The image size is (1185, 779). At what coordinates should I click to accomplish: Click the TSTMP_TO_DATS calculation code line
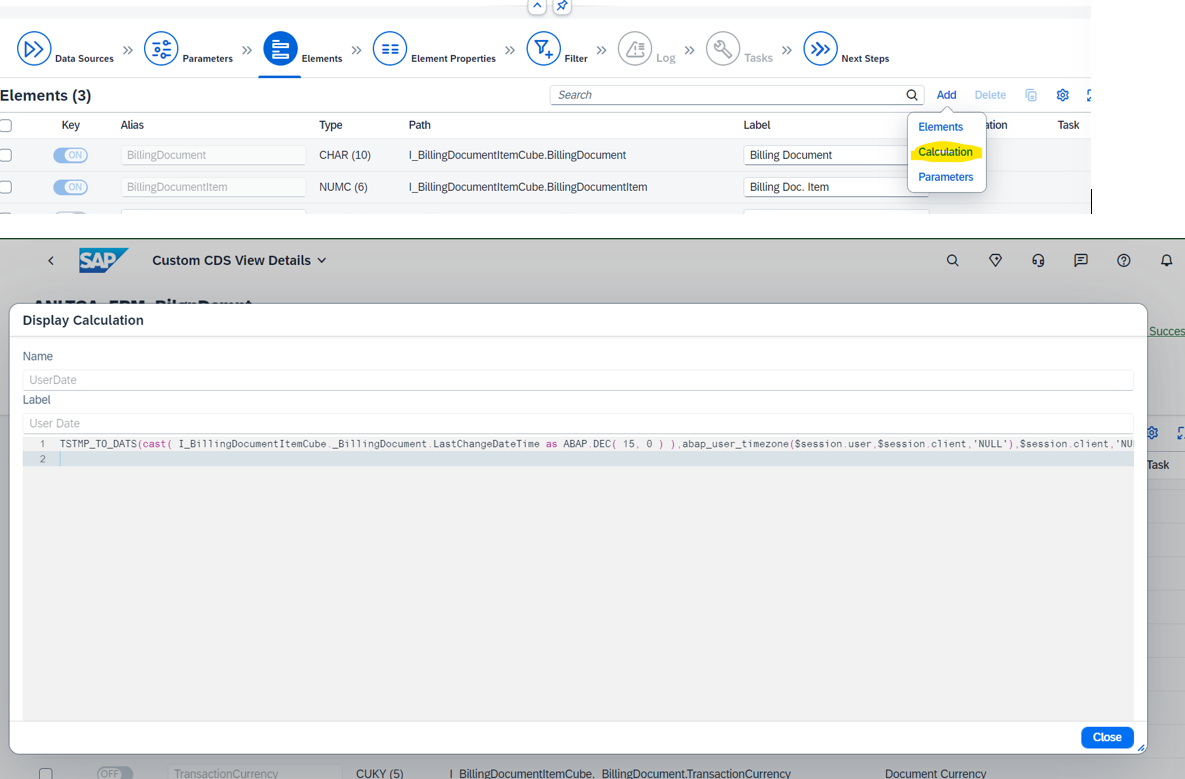pyautogui.click(x=596, y=444)
